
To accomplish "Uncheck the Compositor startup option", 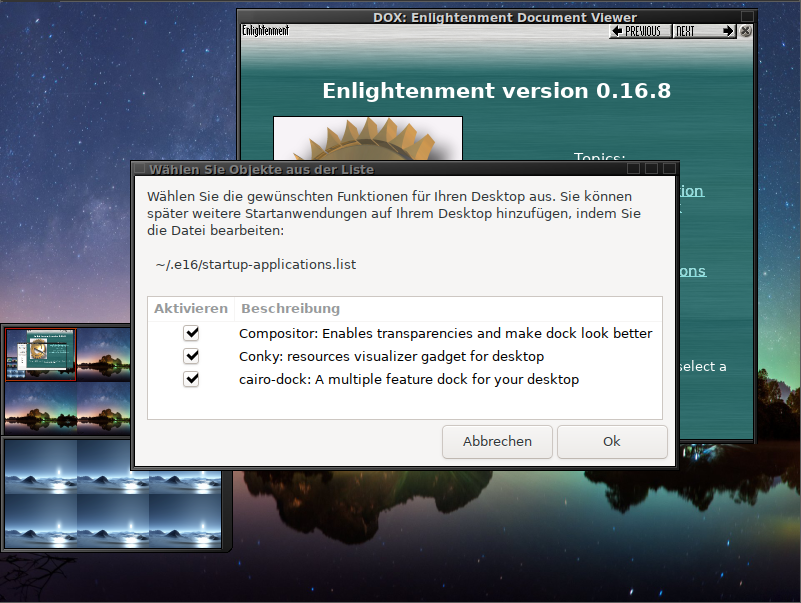I will pyautogui.click(x=191, y=333).
